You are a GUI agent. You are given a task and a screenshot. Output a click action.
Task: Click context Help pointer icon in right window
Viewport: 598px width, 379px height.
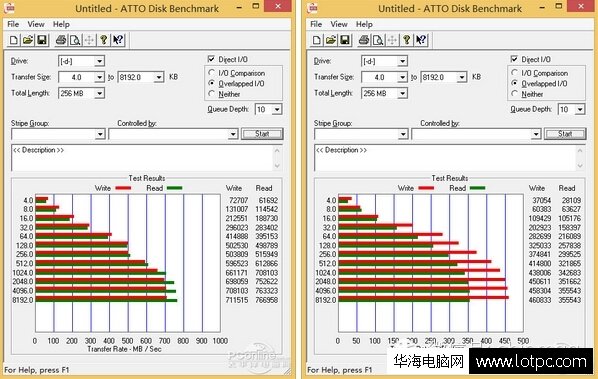tap(421, 40)
